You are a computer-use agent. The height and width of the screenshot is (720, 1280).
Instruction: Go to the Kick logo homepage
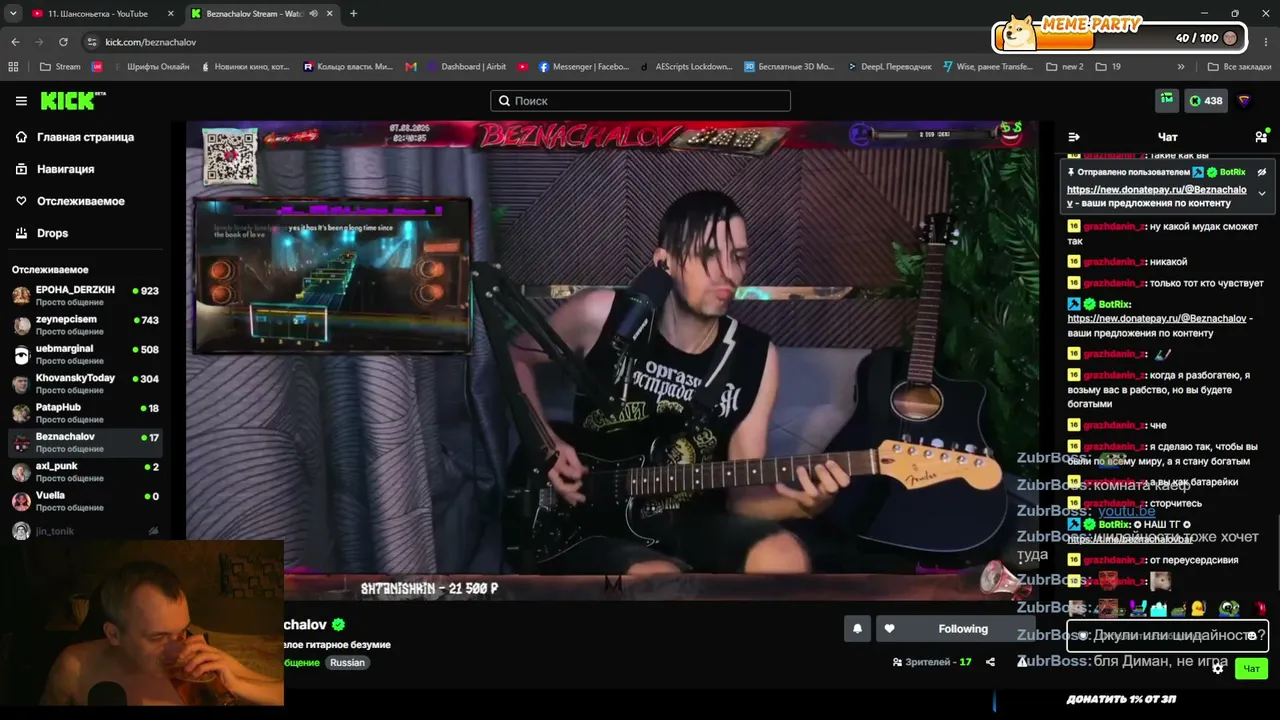click(x=73, y=100)
